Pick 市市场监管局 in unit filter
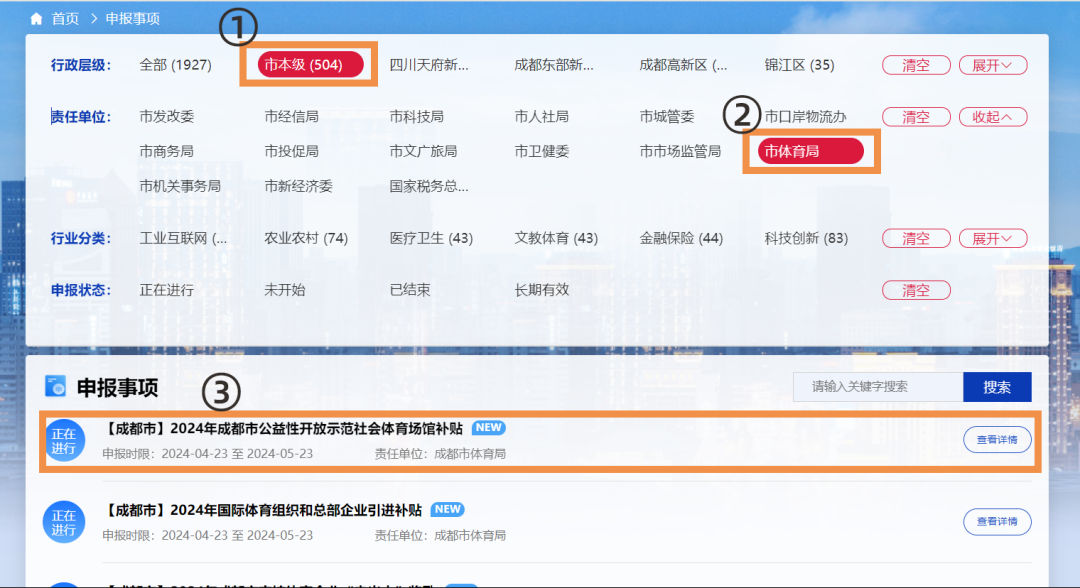The image size is (1080, 588). point(680,151)
